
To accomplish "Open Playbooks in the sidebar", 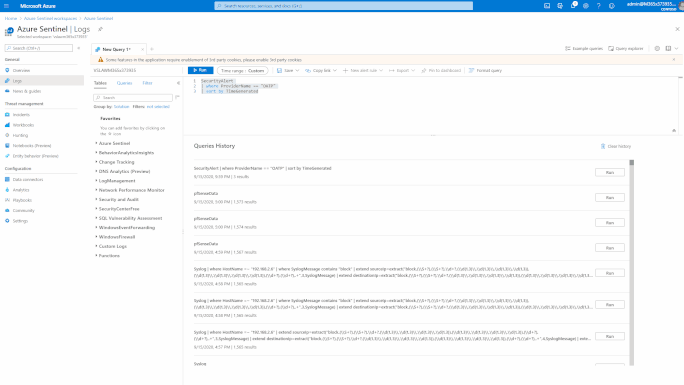I will click(x=22, y=201).
